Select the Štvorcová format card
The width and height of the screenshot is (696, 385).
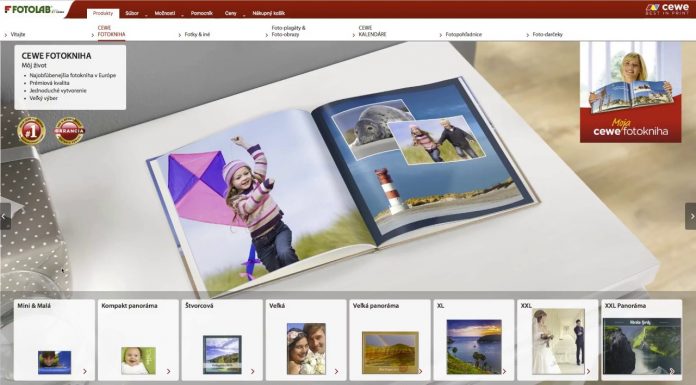pos(222,340)
